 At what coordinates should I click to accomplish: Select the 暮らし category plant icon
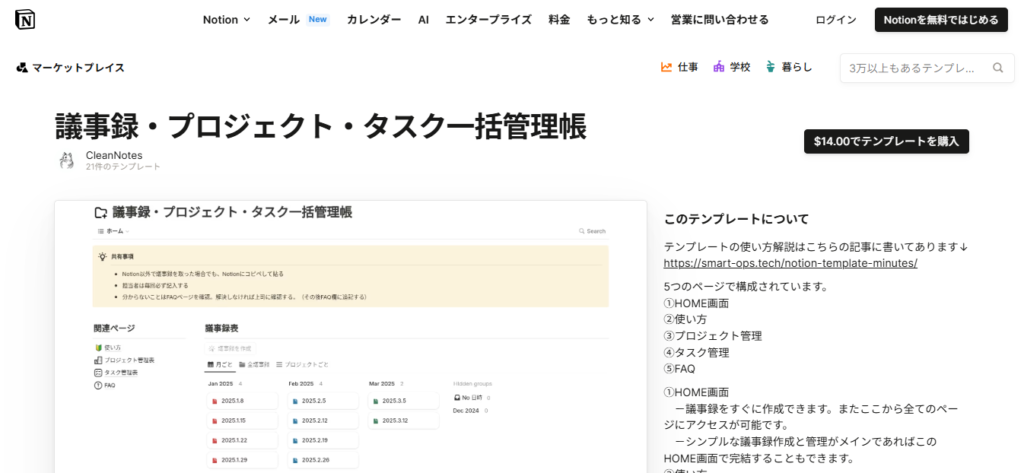(771, 67)
